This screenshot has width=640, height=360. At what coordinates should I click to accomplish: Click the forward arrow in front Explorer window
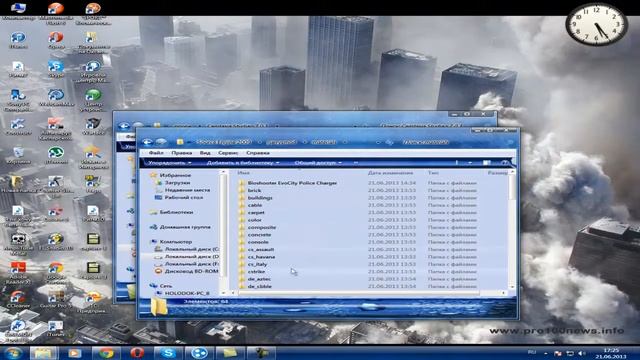161,142
